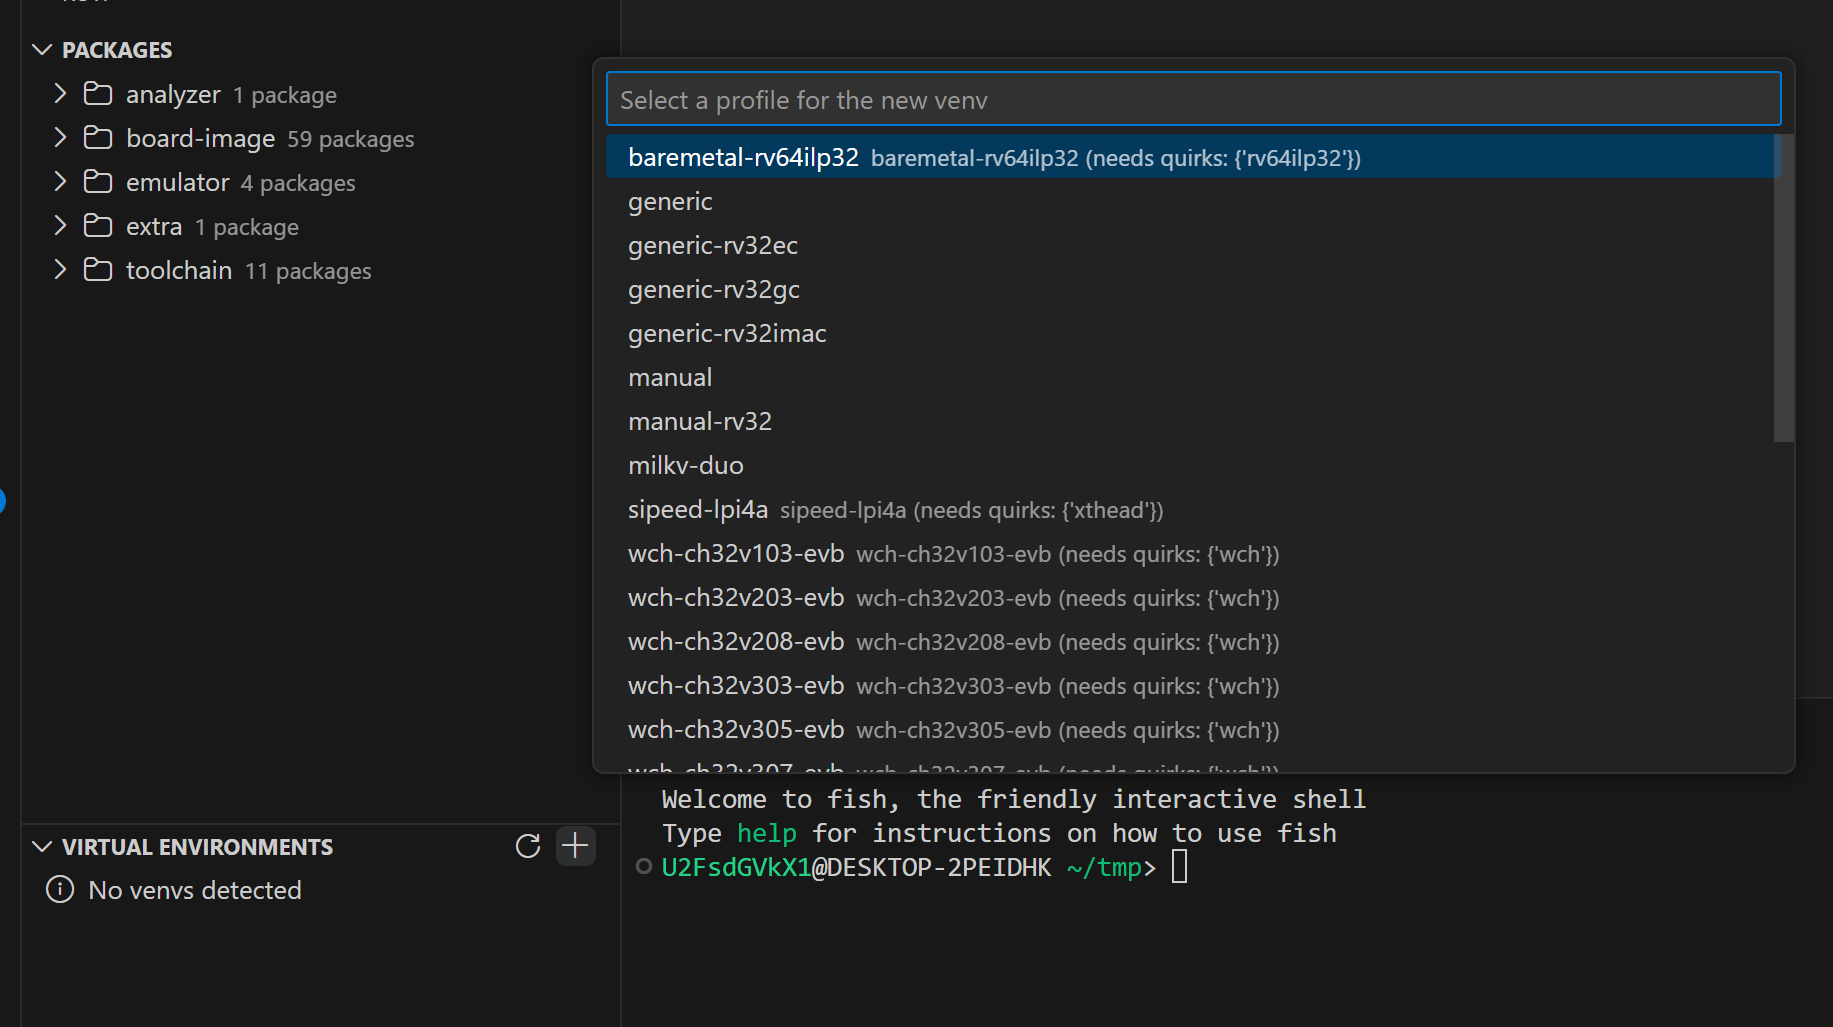The image size is (1833, 1027).
Task: Click the emulator folder icon
Action: pyautogui.click(x=98, y=182)
